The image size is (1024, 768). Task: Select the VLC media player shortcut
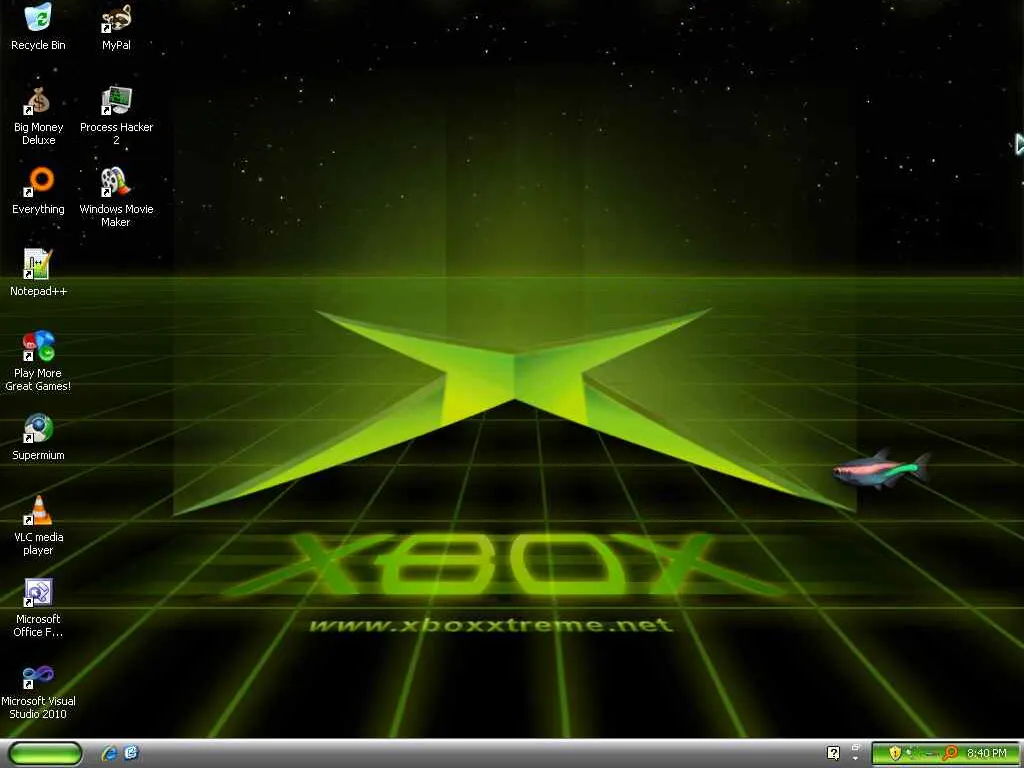pyautogui.click(x=38, y=525)
